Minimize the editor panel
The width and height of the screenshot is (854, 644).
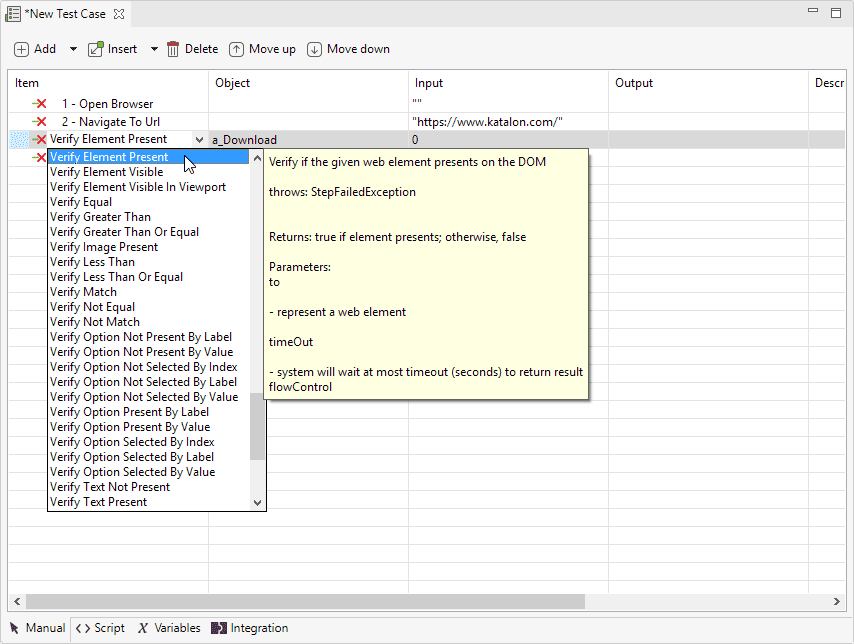pos(813,10)
